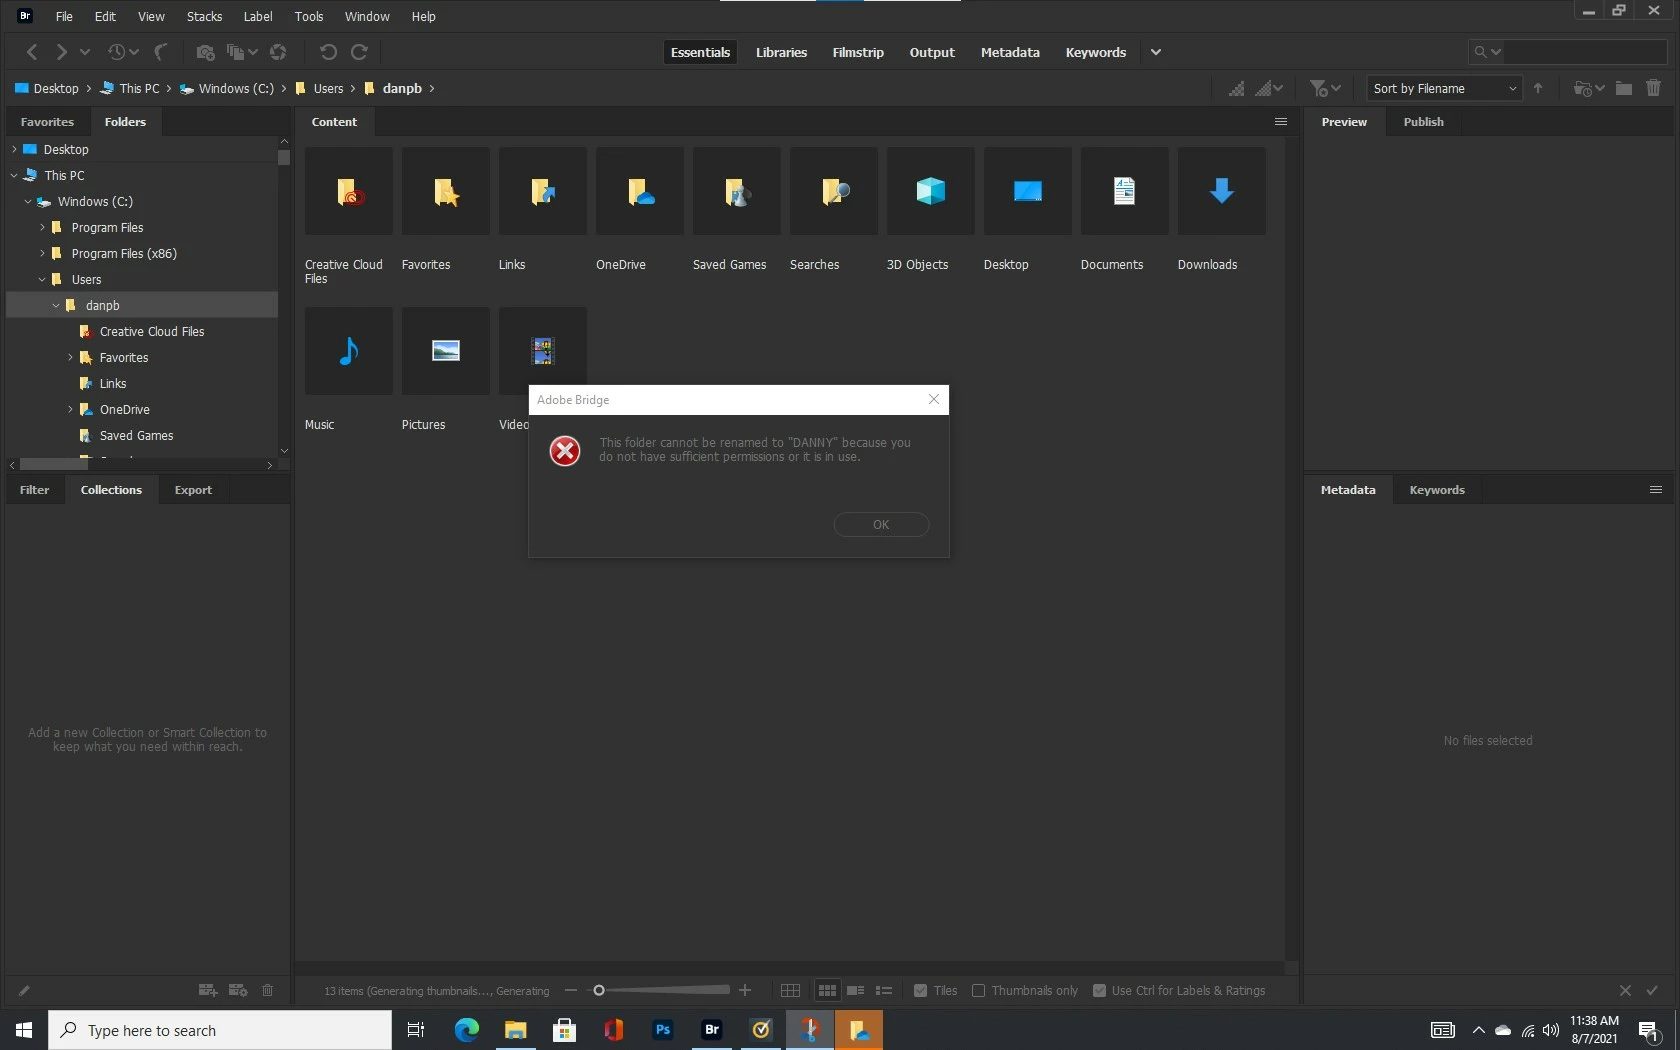This screenshot has height=1050, width=1680.
Task: Close the Adobe Bridge error dialog
Action: pyautogui.click(x=934, y=399)
